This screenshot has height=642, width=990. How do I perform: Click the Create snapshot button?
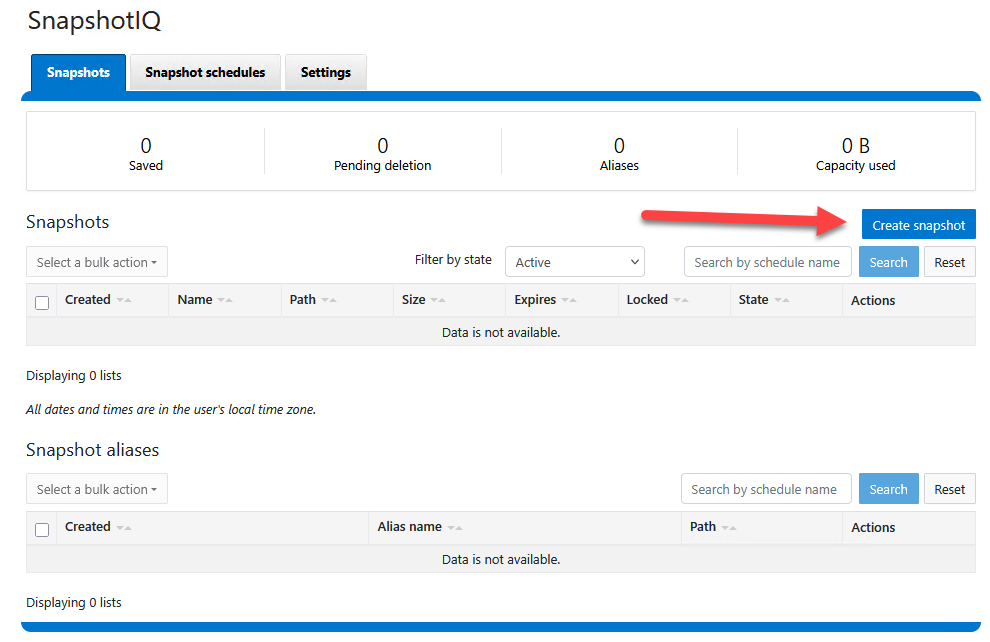click(918, 224)
